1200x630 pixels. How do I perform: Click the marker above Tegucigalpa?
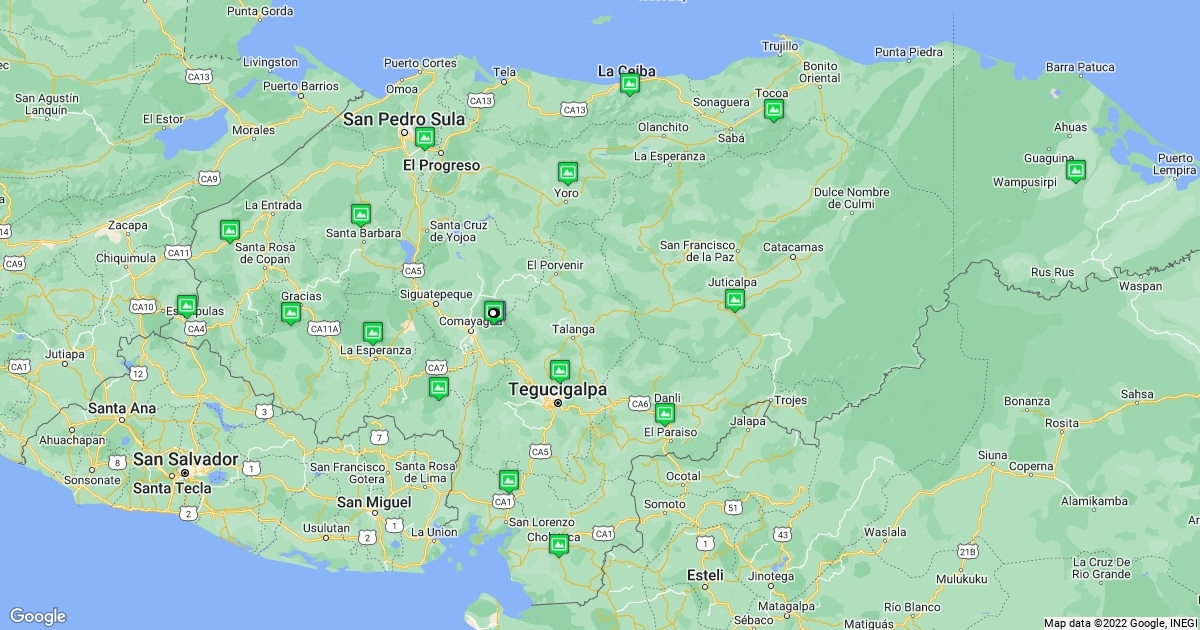click(x=559, y=367)
